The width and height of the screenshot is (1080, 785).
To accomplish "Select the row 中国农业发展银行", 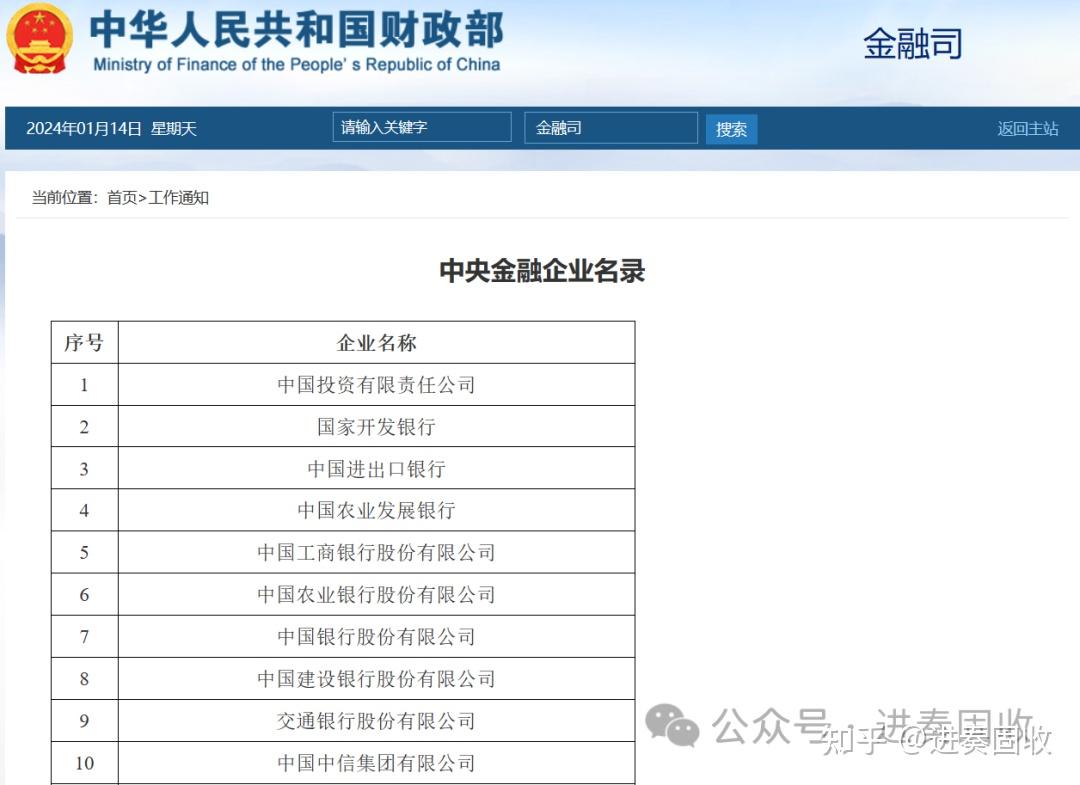I will tap(343, 510).
